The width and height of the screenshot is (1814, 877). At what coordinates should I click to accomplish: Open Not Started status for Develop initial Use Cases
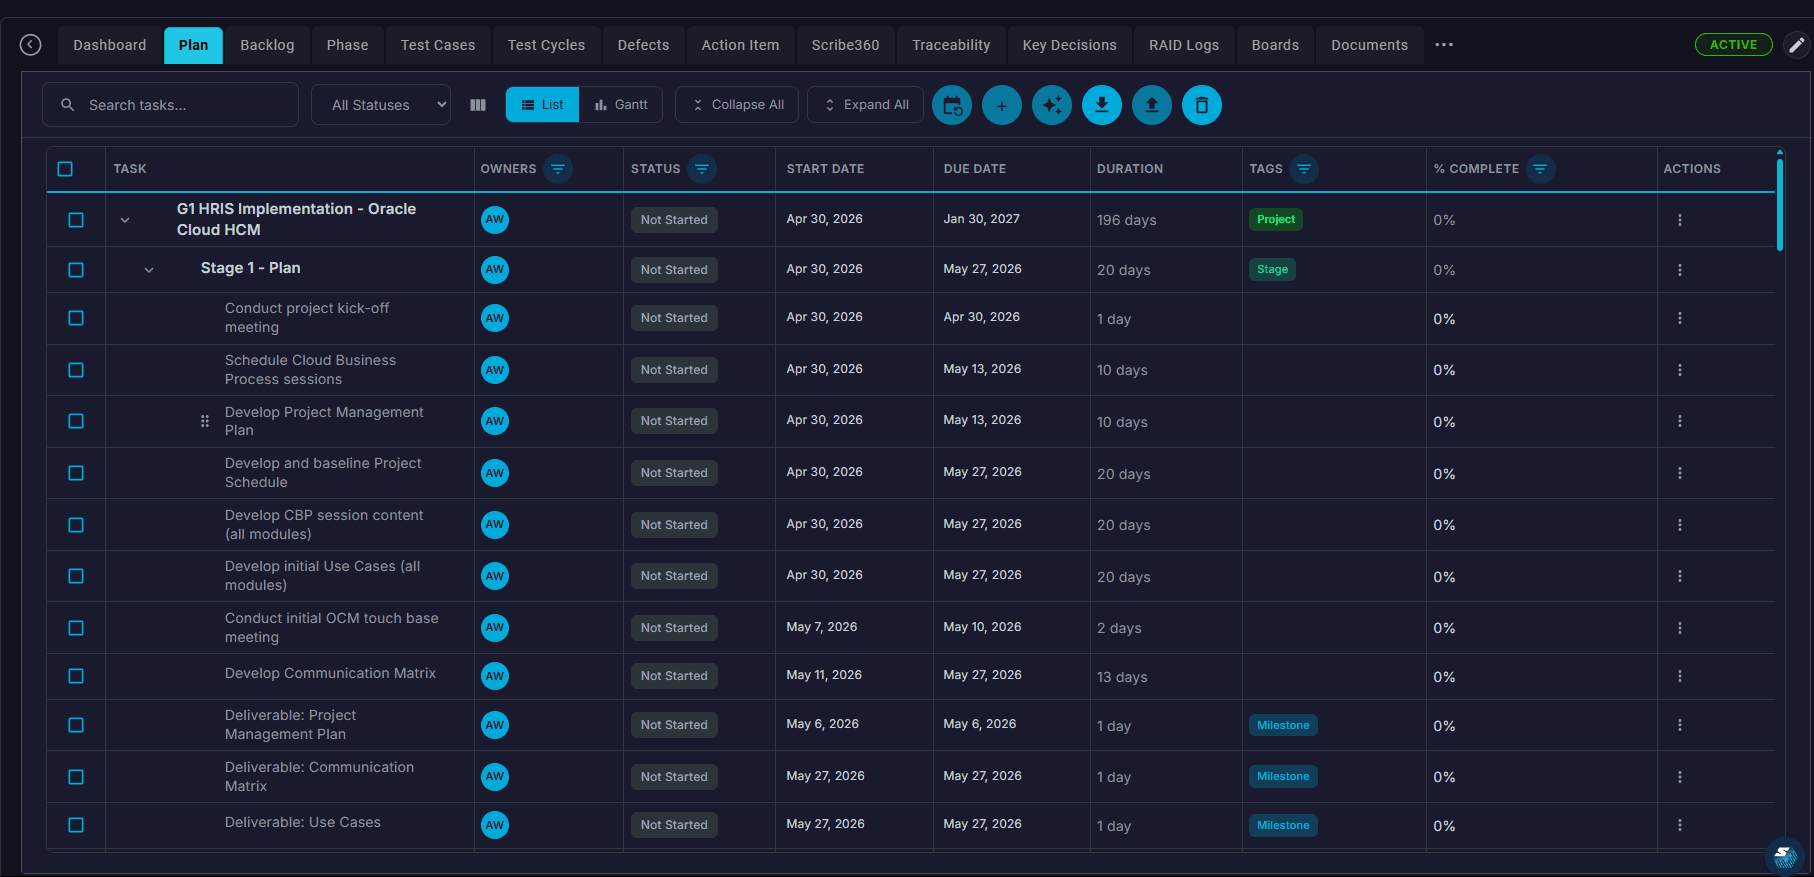coord(674,576)
